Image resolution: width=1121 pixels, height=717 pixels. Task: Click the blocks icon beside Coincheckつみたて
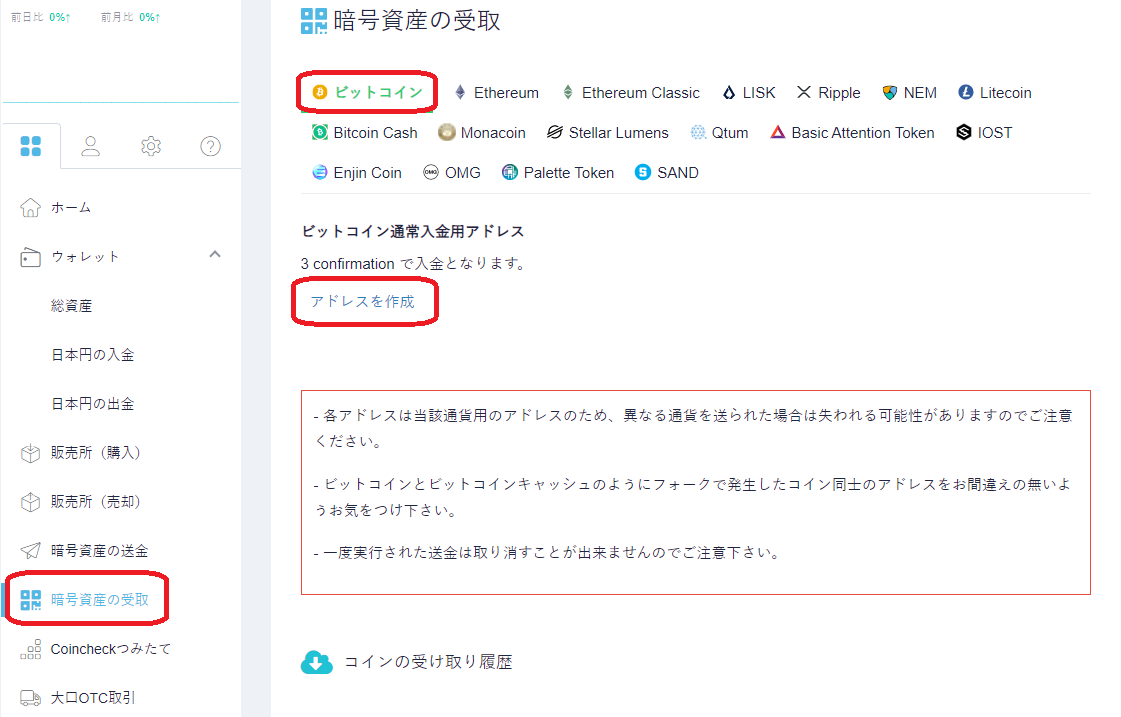(31, 649)
